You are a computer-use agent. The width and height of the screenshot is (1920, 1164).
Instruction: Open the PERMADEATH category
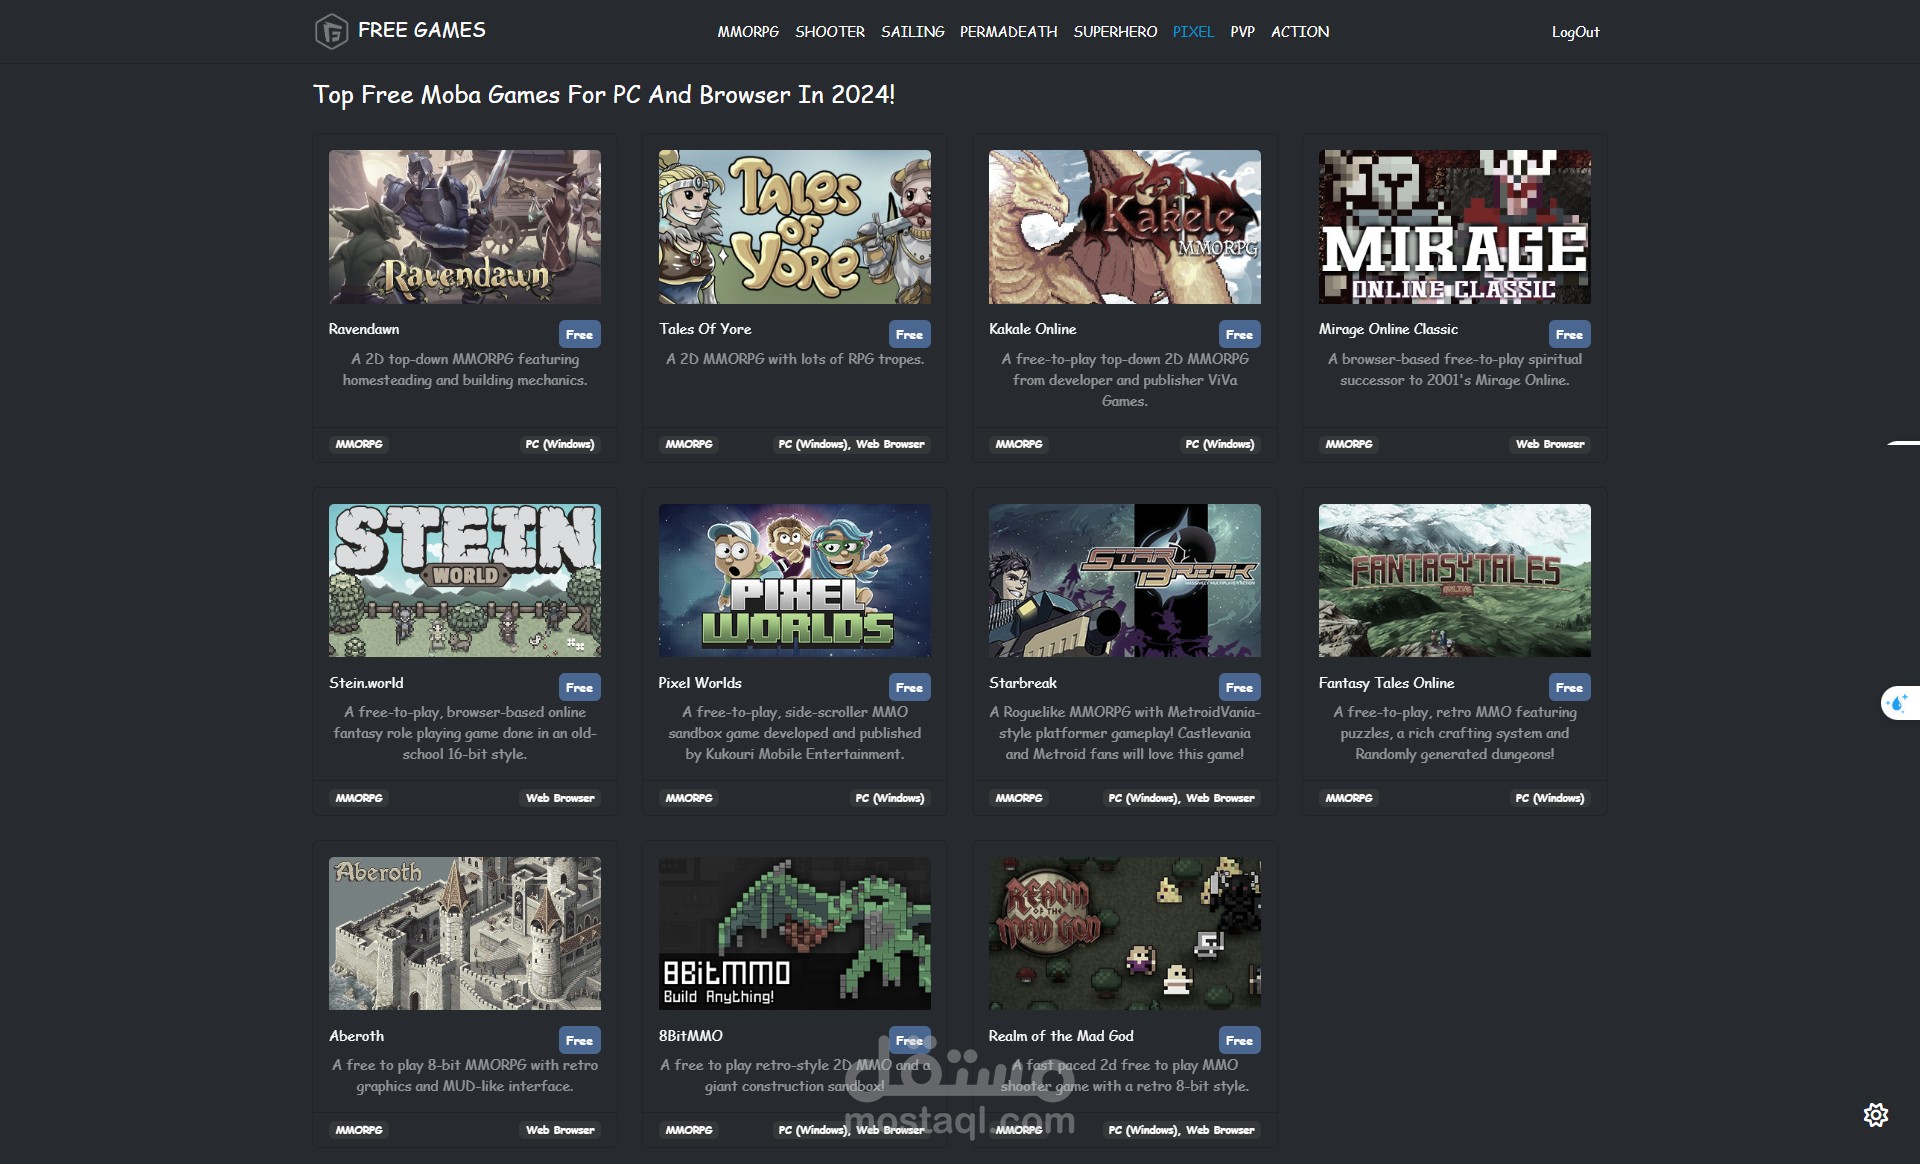point(1008,32)
